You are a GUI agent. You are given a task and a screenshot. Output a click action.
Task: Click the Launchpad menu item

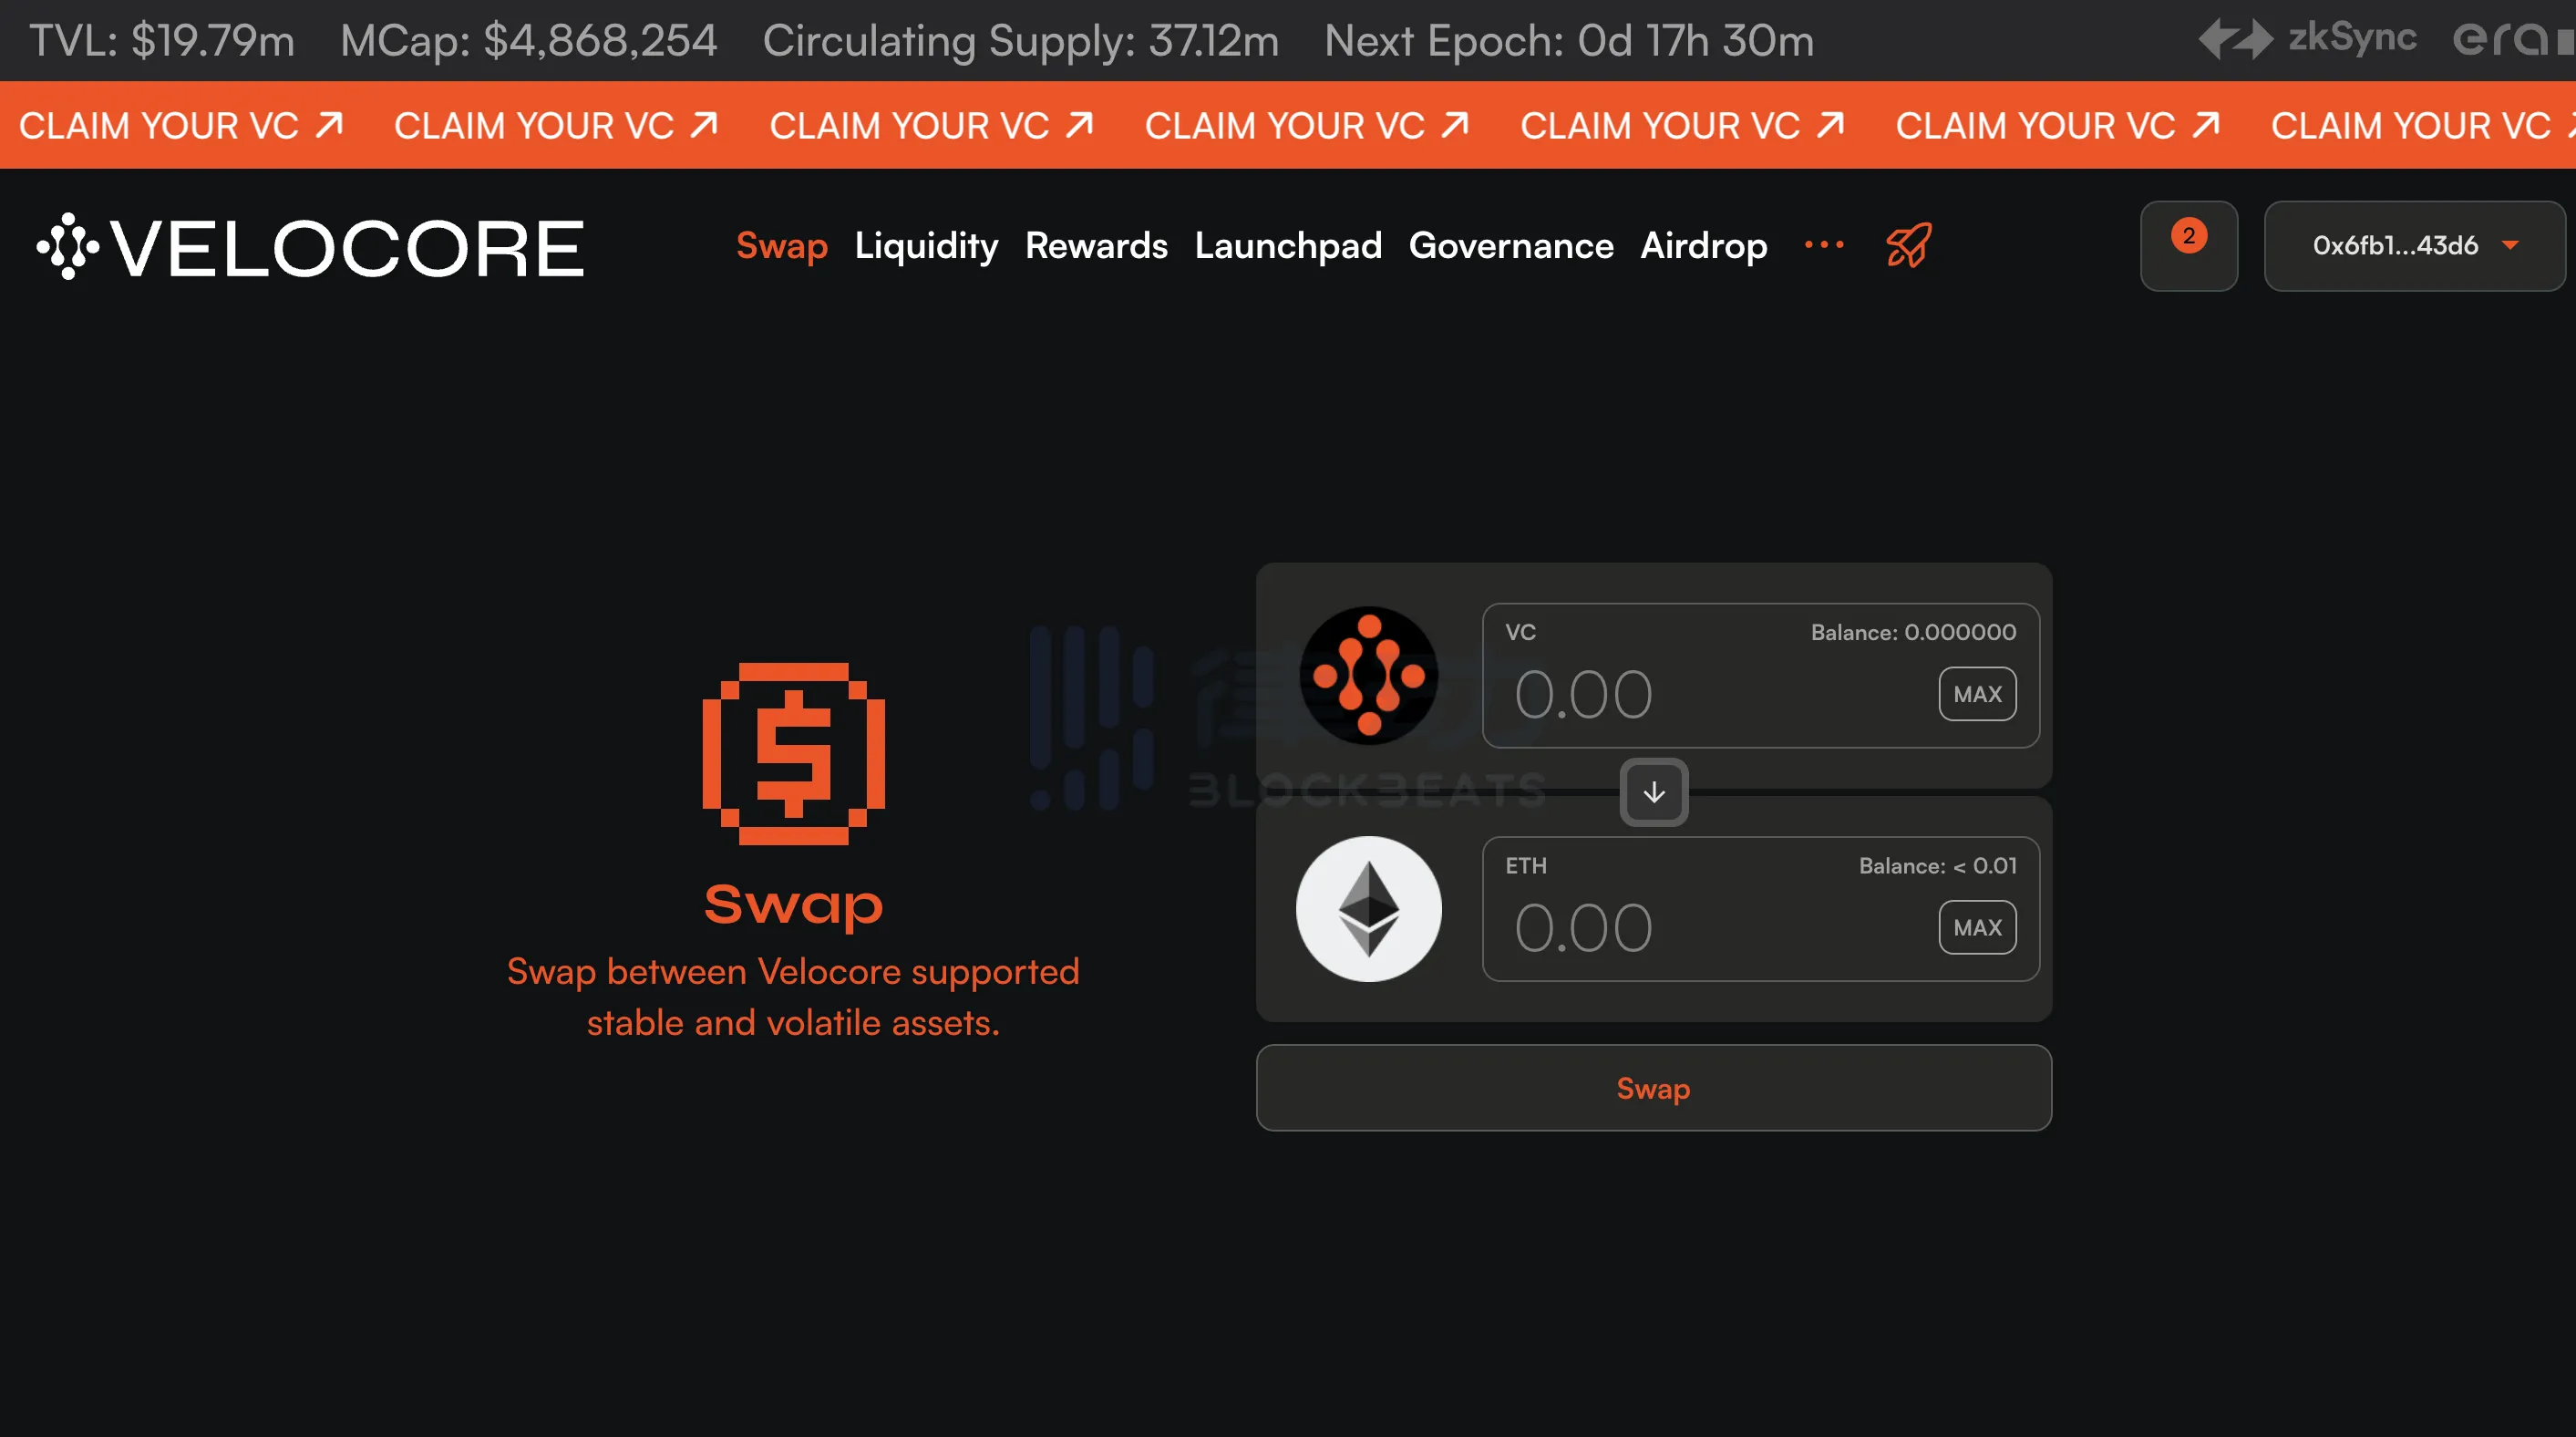[x=1286, y=246]
